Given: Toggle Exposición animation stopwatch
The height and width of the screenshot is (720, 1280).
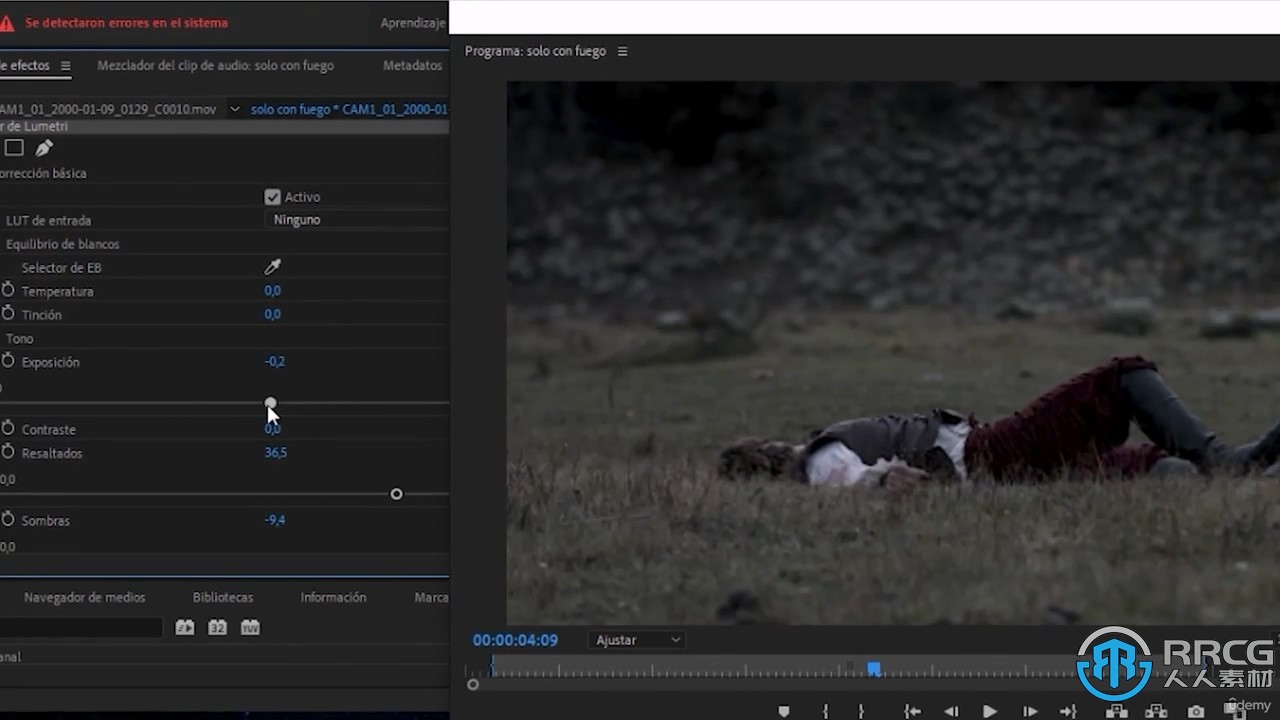Looking at the screenshot, I should [8, 361].
